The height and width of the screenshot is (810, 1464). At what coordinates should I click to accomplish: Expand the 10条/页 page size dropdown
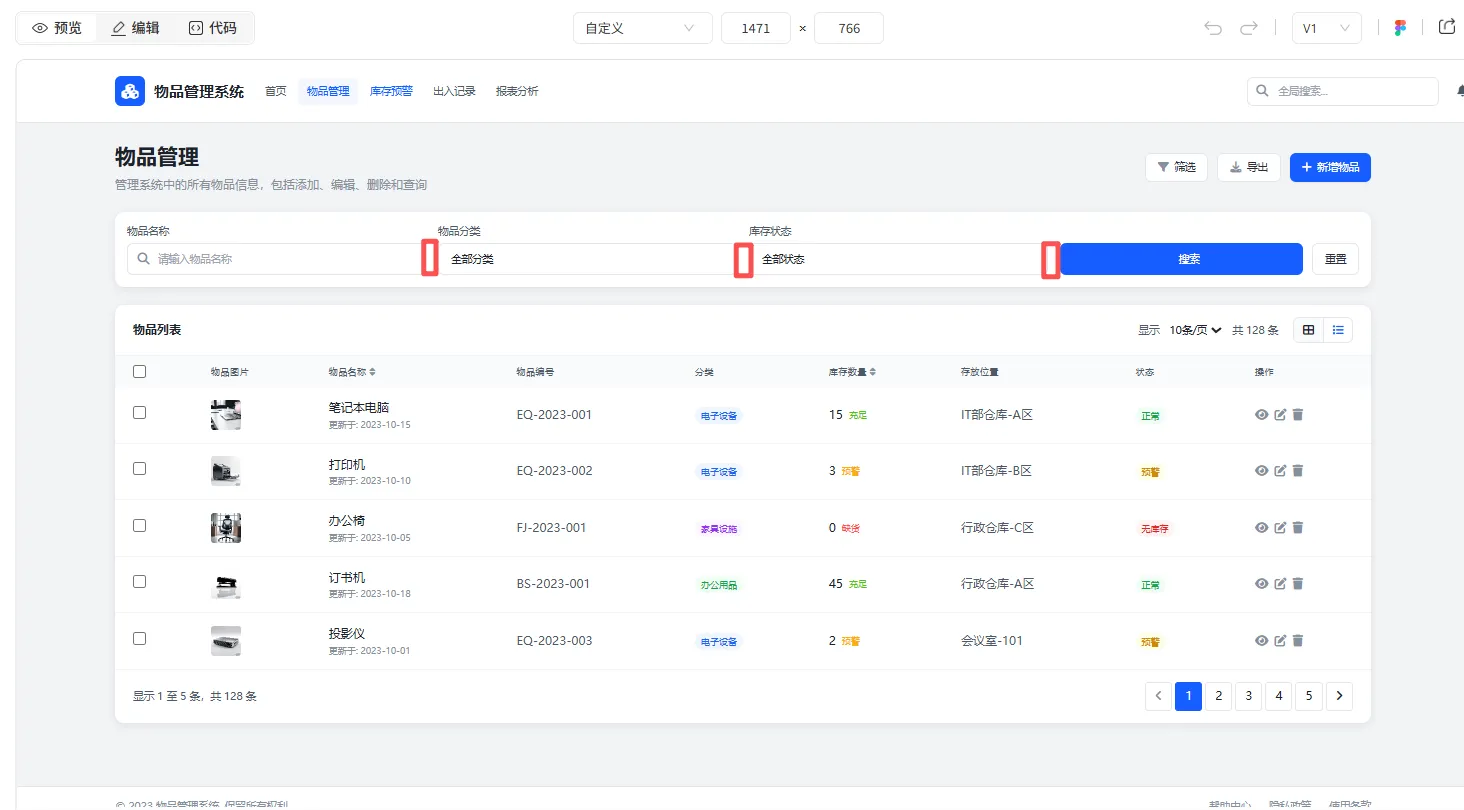(1195, 330)
